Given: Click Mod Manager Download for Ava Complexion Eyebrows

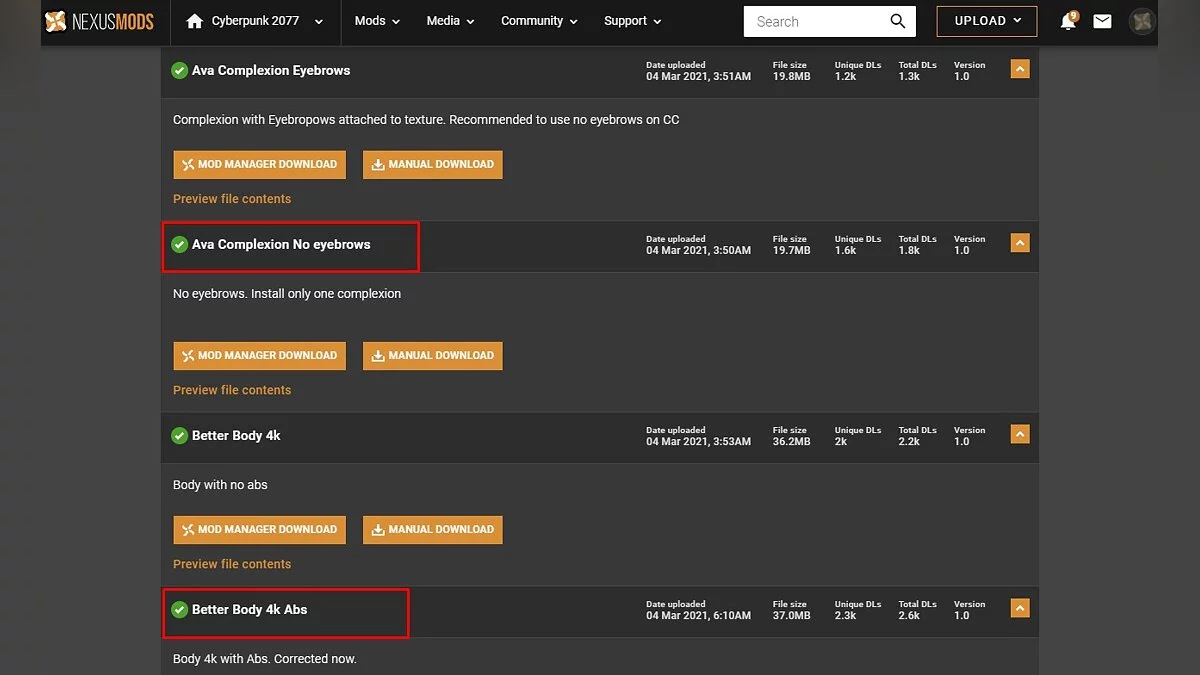Looking at the screenshot, I should pyautogui.click(x=260, y=165).
